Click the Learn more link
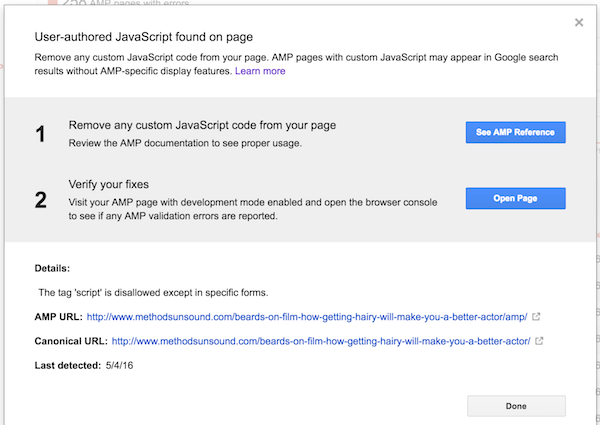Screen dimensions: 600x425 [x=260, y=71]
